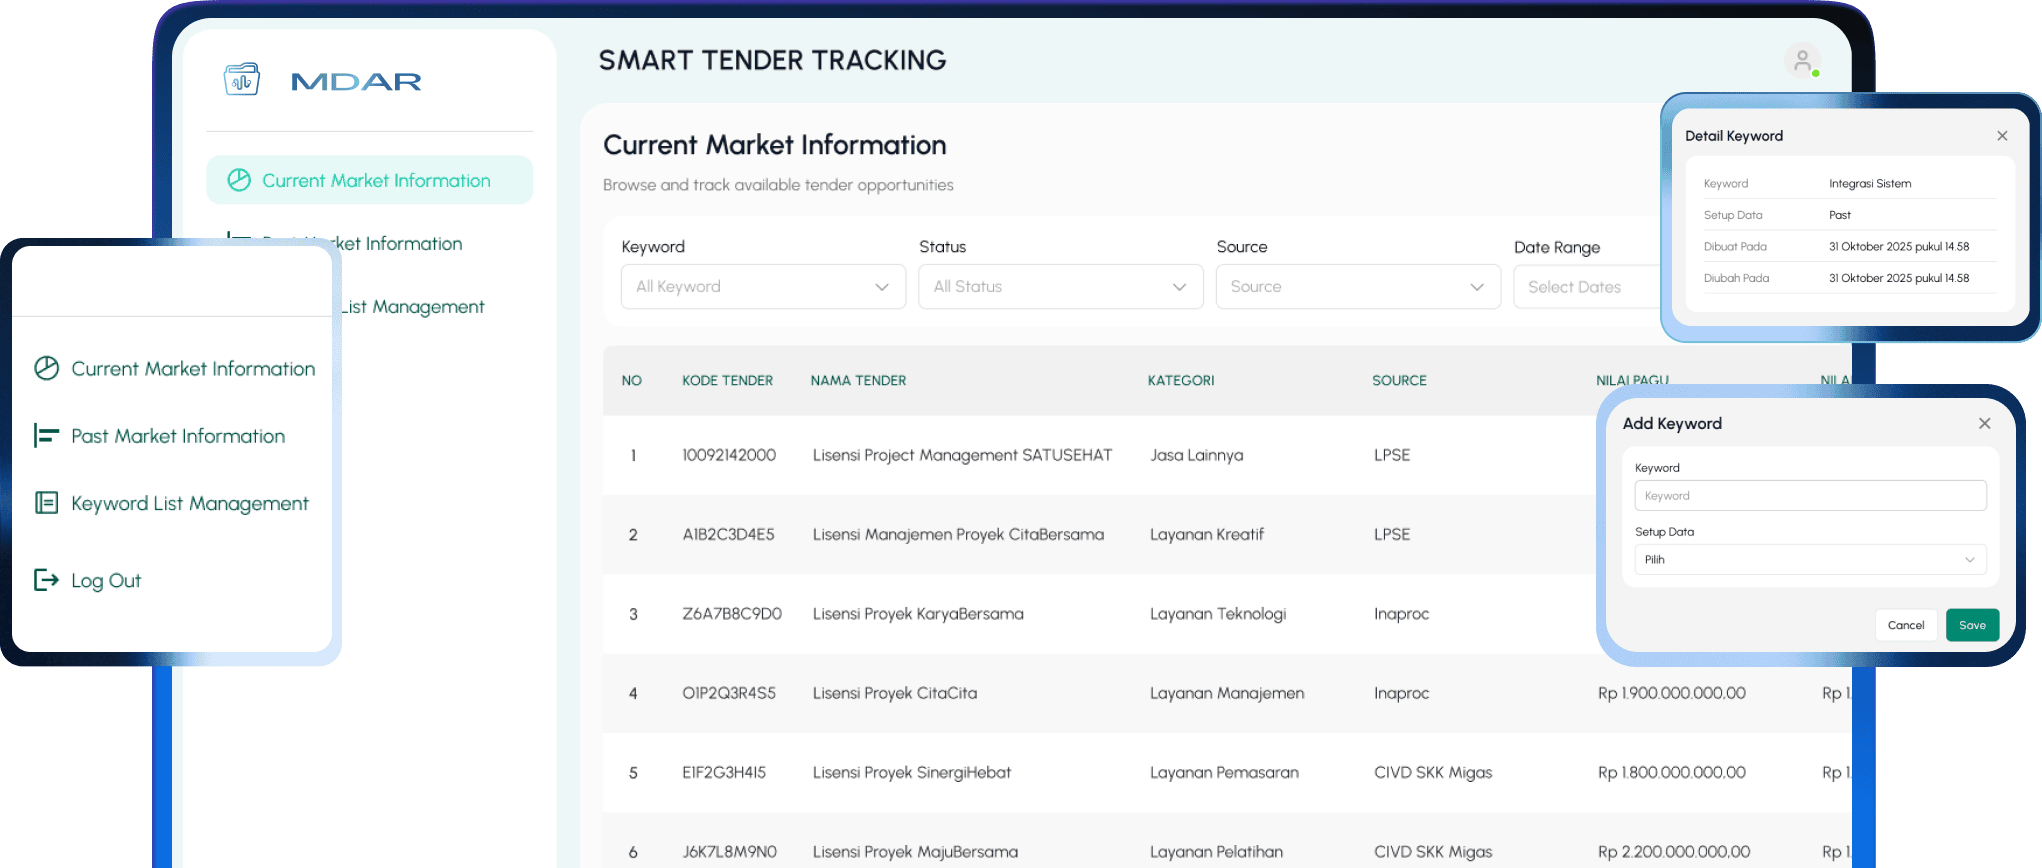Click tender code A1B2C3D4E5
This screenshot has height=868, width=2042.
tap(728, 535)
